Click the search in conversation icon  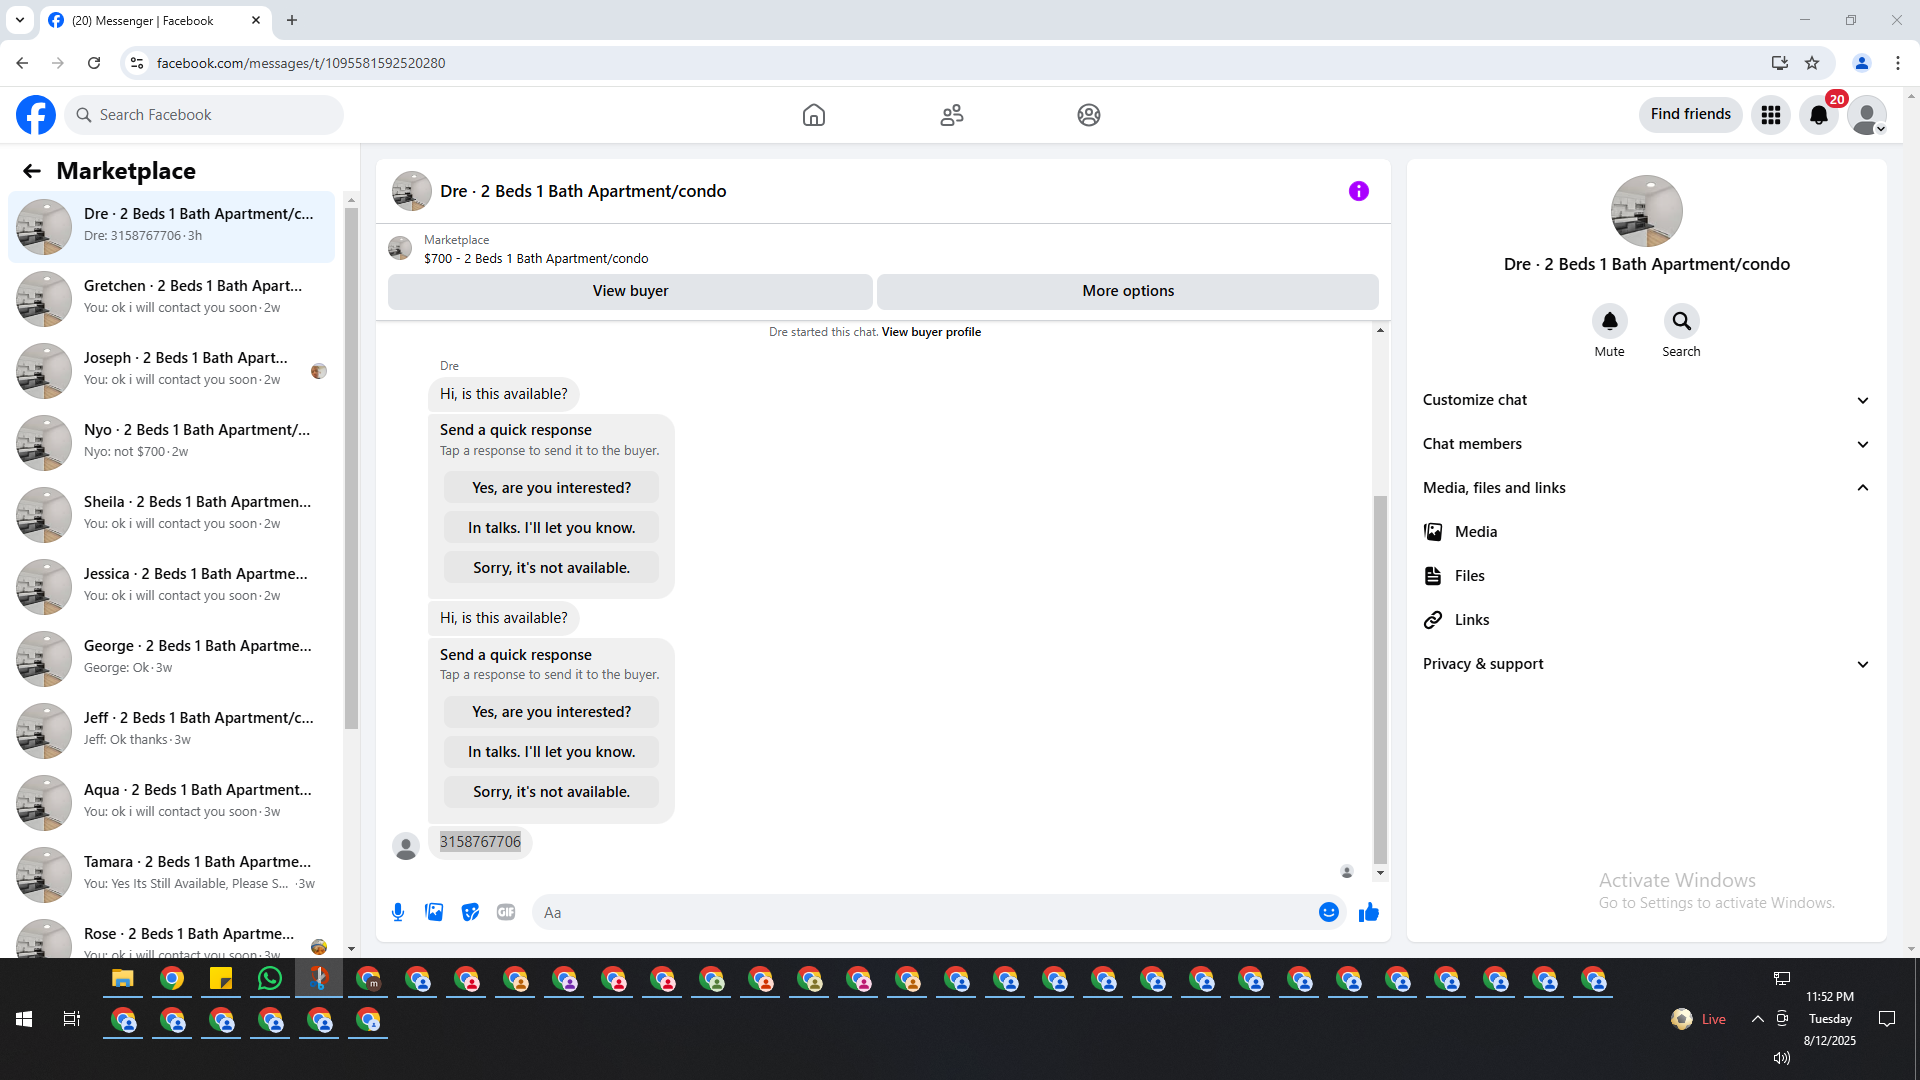pos(1681,321)
